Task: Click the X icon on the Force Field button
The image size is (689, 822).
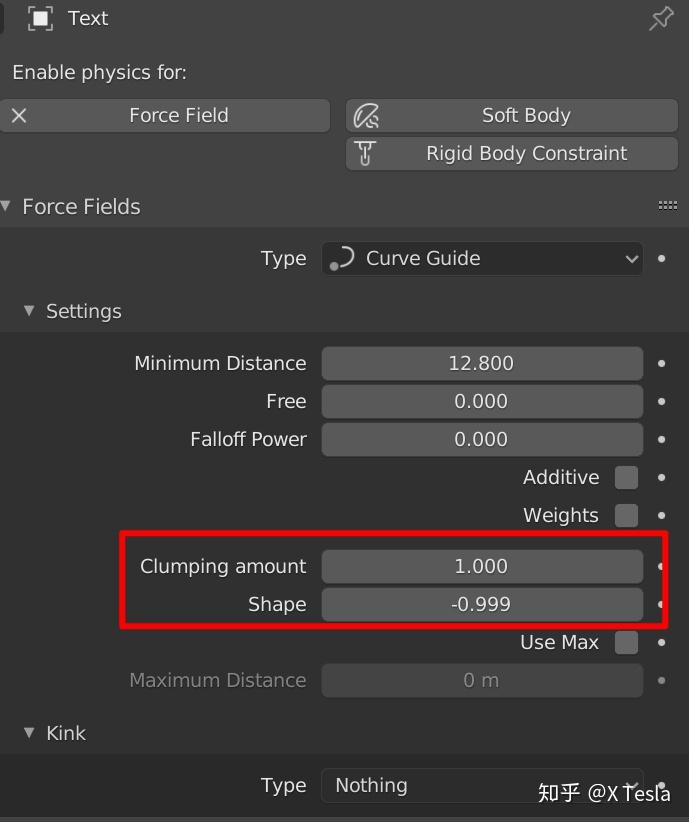Action: click(x=19, y=115)
